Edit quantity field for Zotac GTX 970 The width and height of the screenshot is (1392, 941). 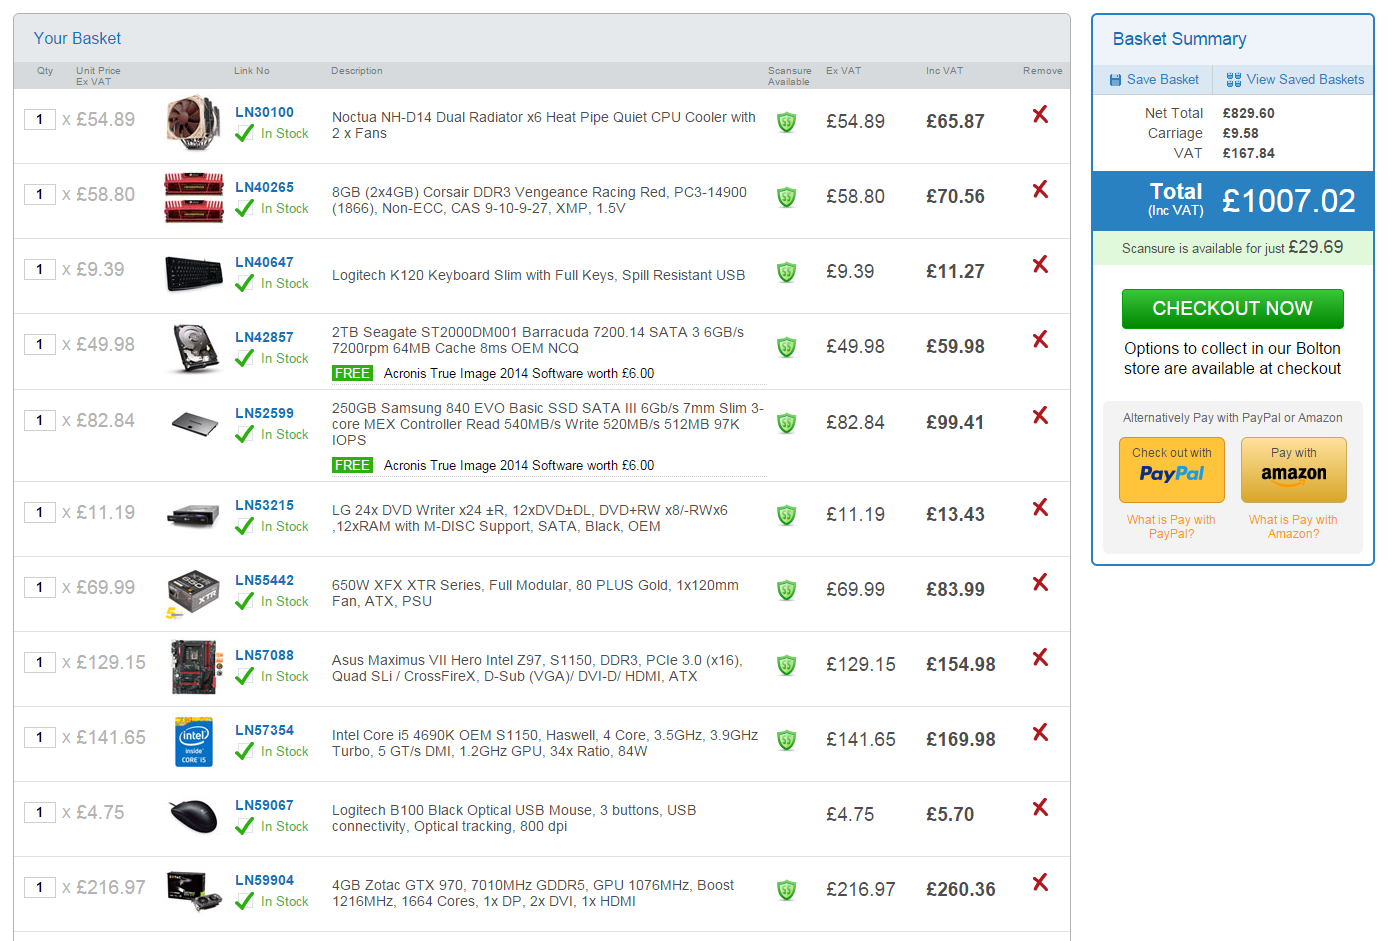click(x=40, y=888)
